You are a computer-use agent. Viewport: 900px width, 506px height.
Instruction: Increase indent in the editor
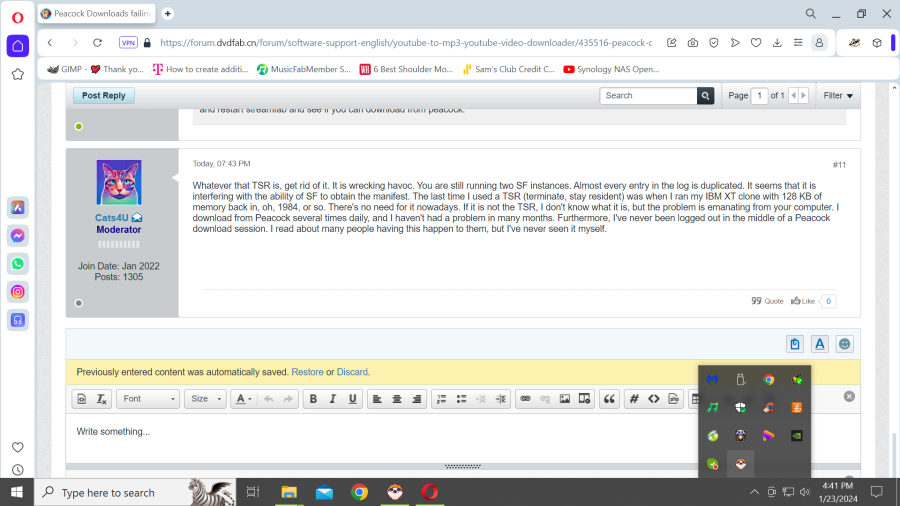click(501, 399)
